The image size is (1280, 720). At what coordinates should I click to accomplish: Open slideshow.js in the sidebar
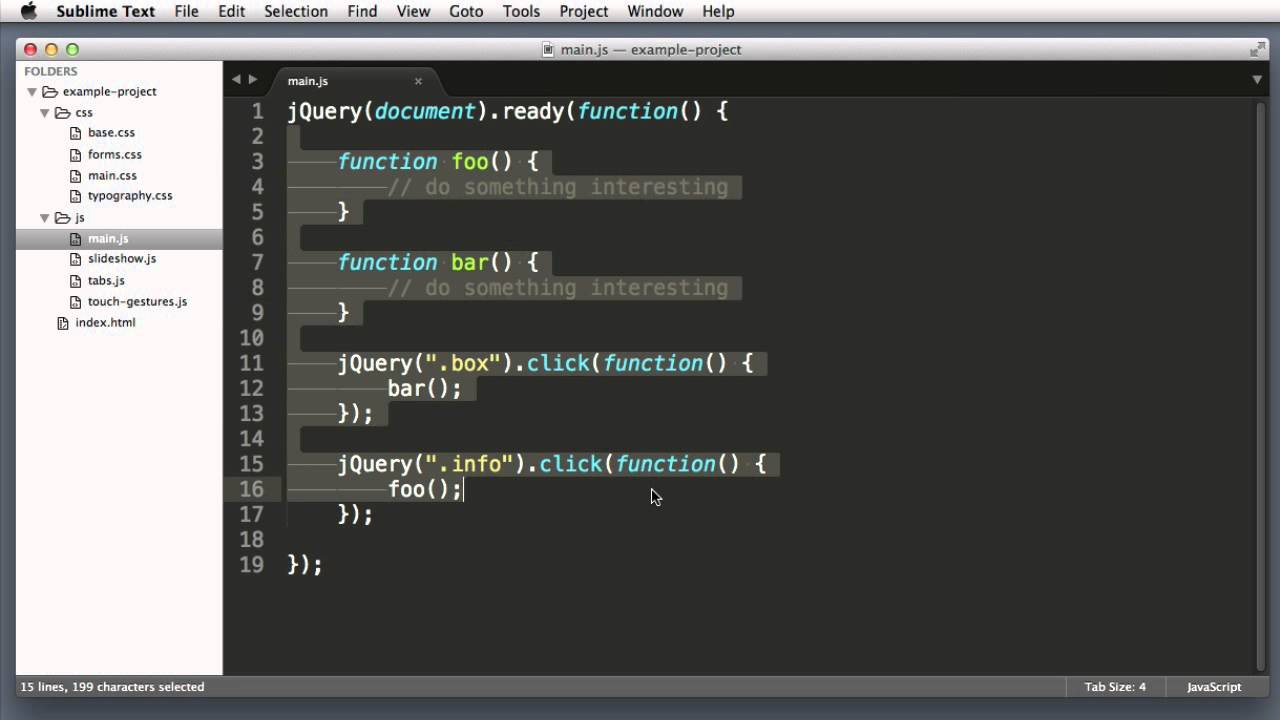tap(122, 259)
